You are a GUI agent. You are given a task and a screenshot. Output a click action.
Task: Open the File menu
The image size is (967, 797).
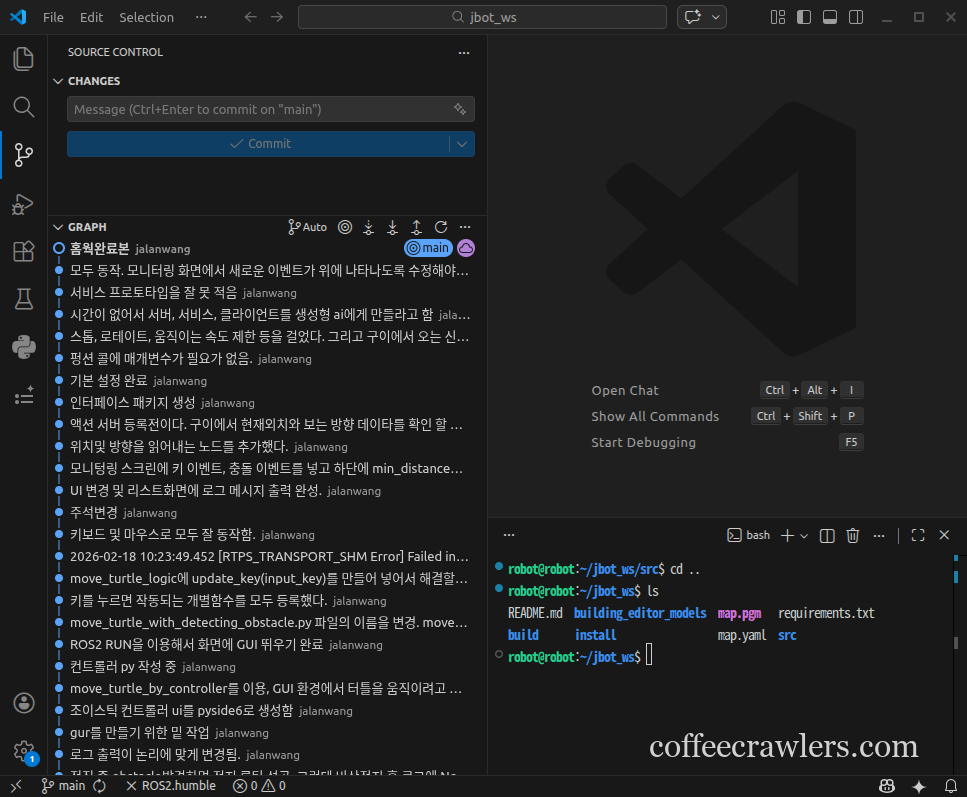pyautogui.click(x=53, y=17)
